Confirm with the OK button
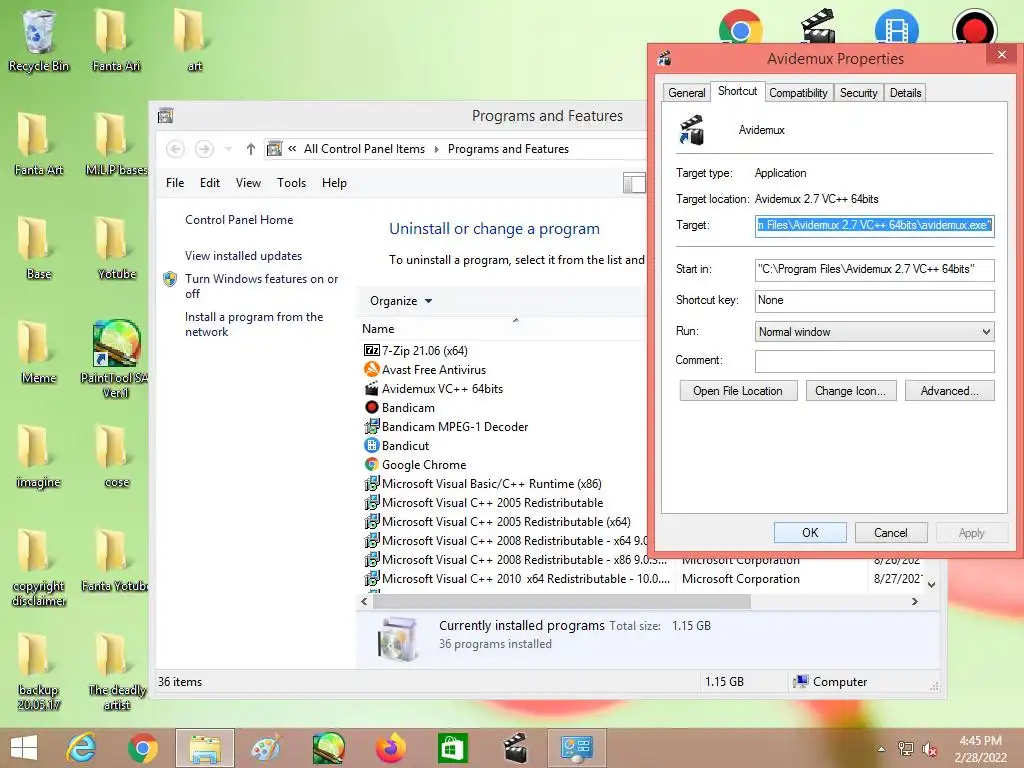This screenshot has height=768, width=1024. click(810, 532)
